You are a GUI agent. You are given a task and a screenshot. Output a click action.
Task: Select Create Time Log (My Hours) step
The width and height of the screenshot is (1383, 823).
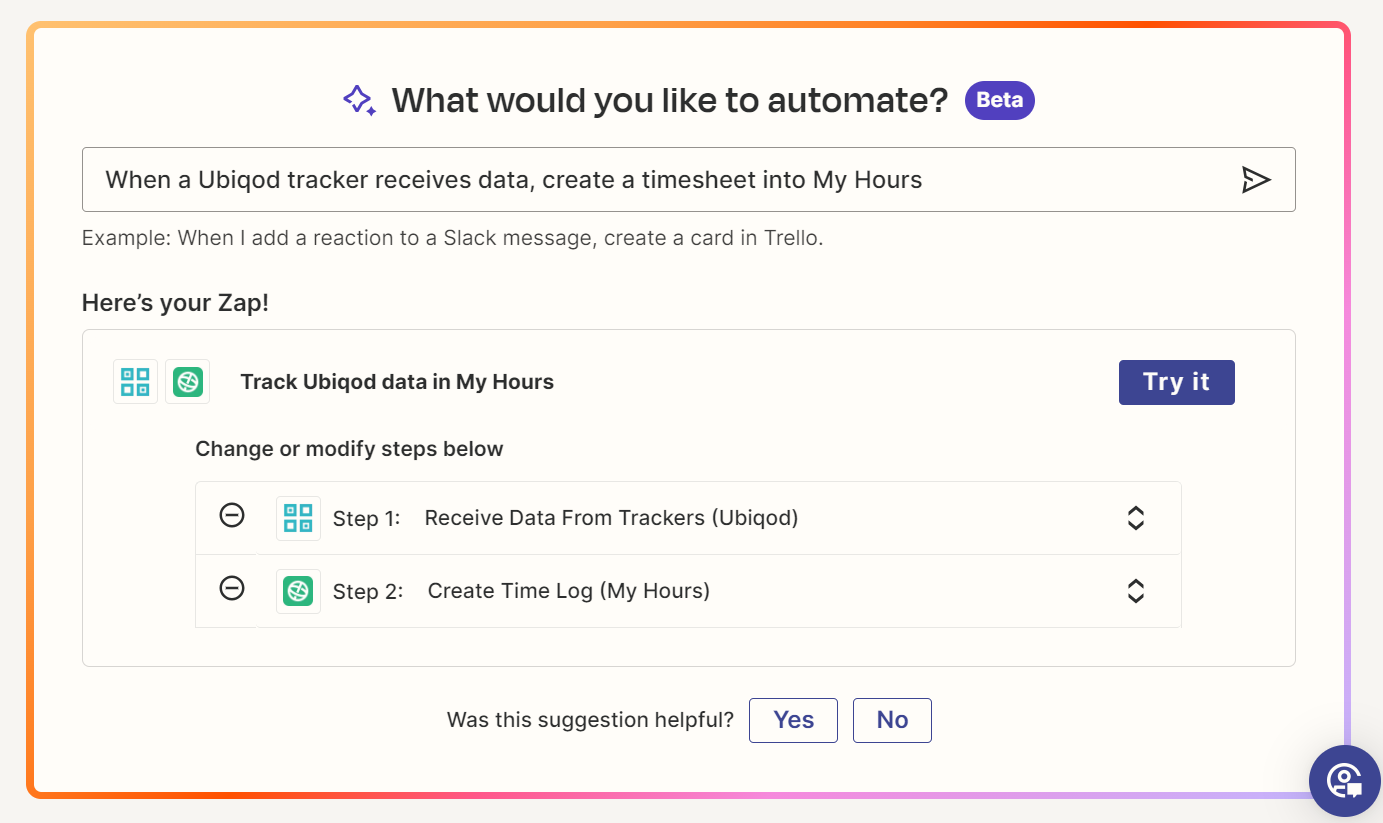pos(569,591)
